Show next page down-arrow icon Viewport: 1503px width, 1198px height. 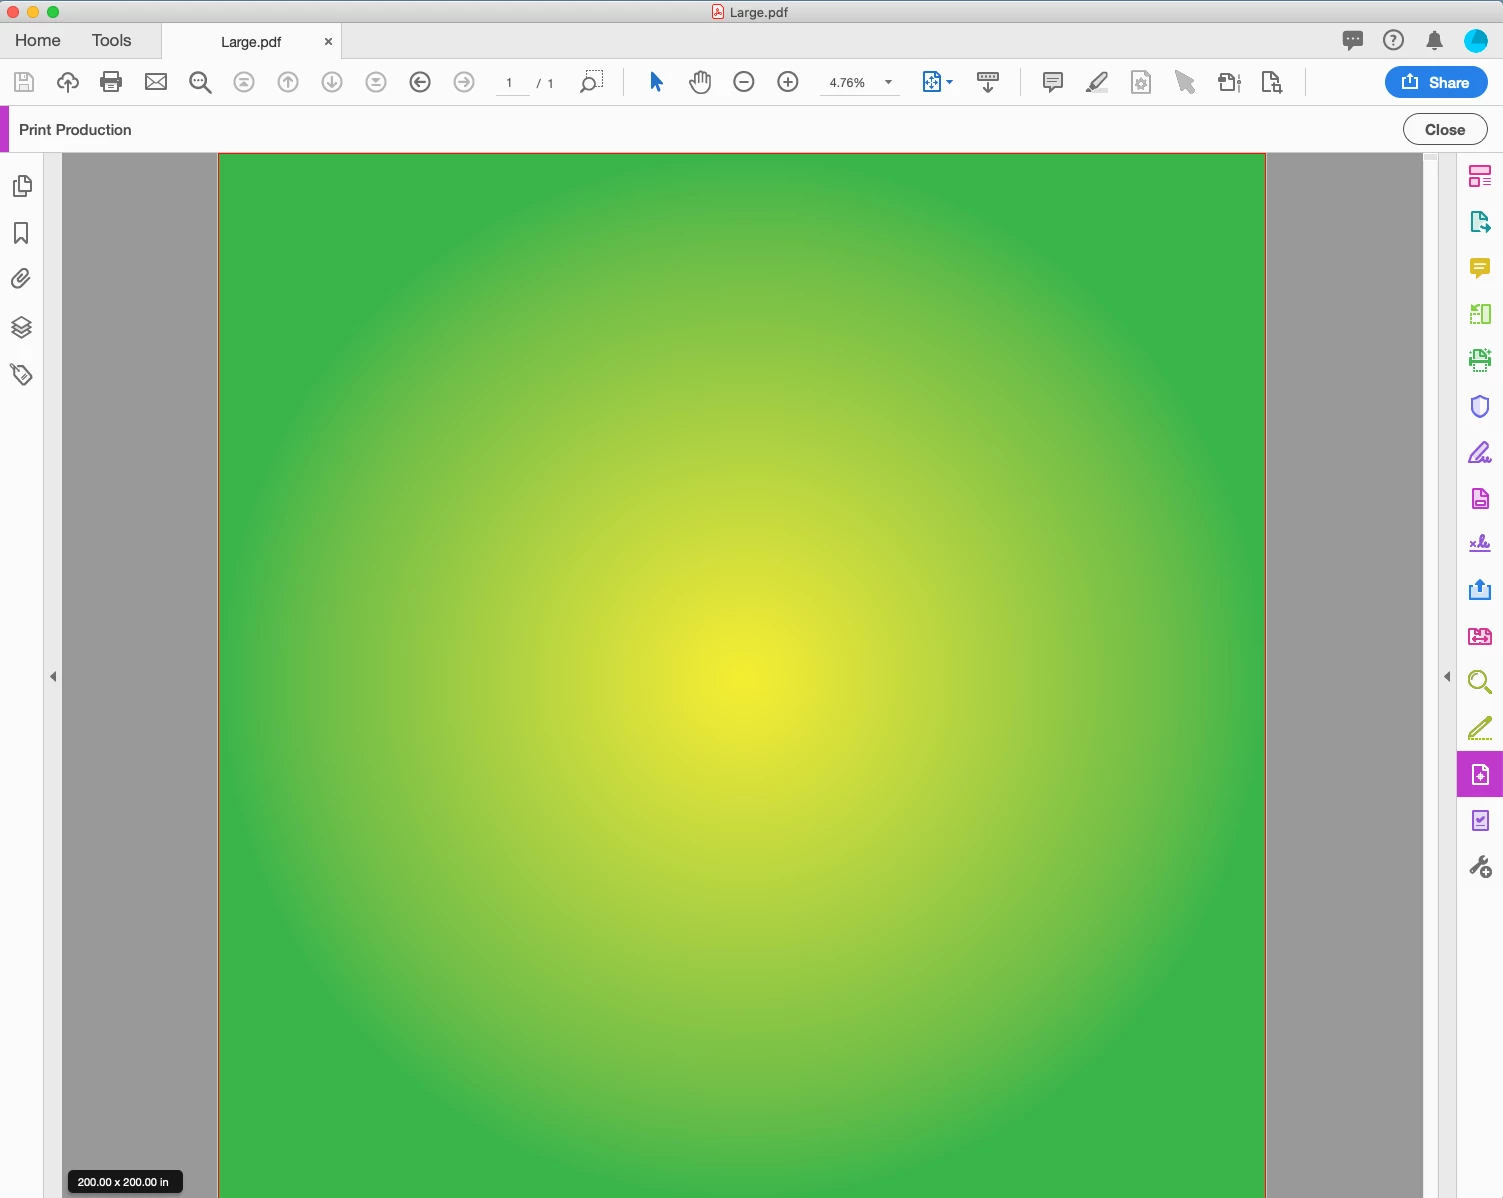click(x=332, y=82)
